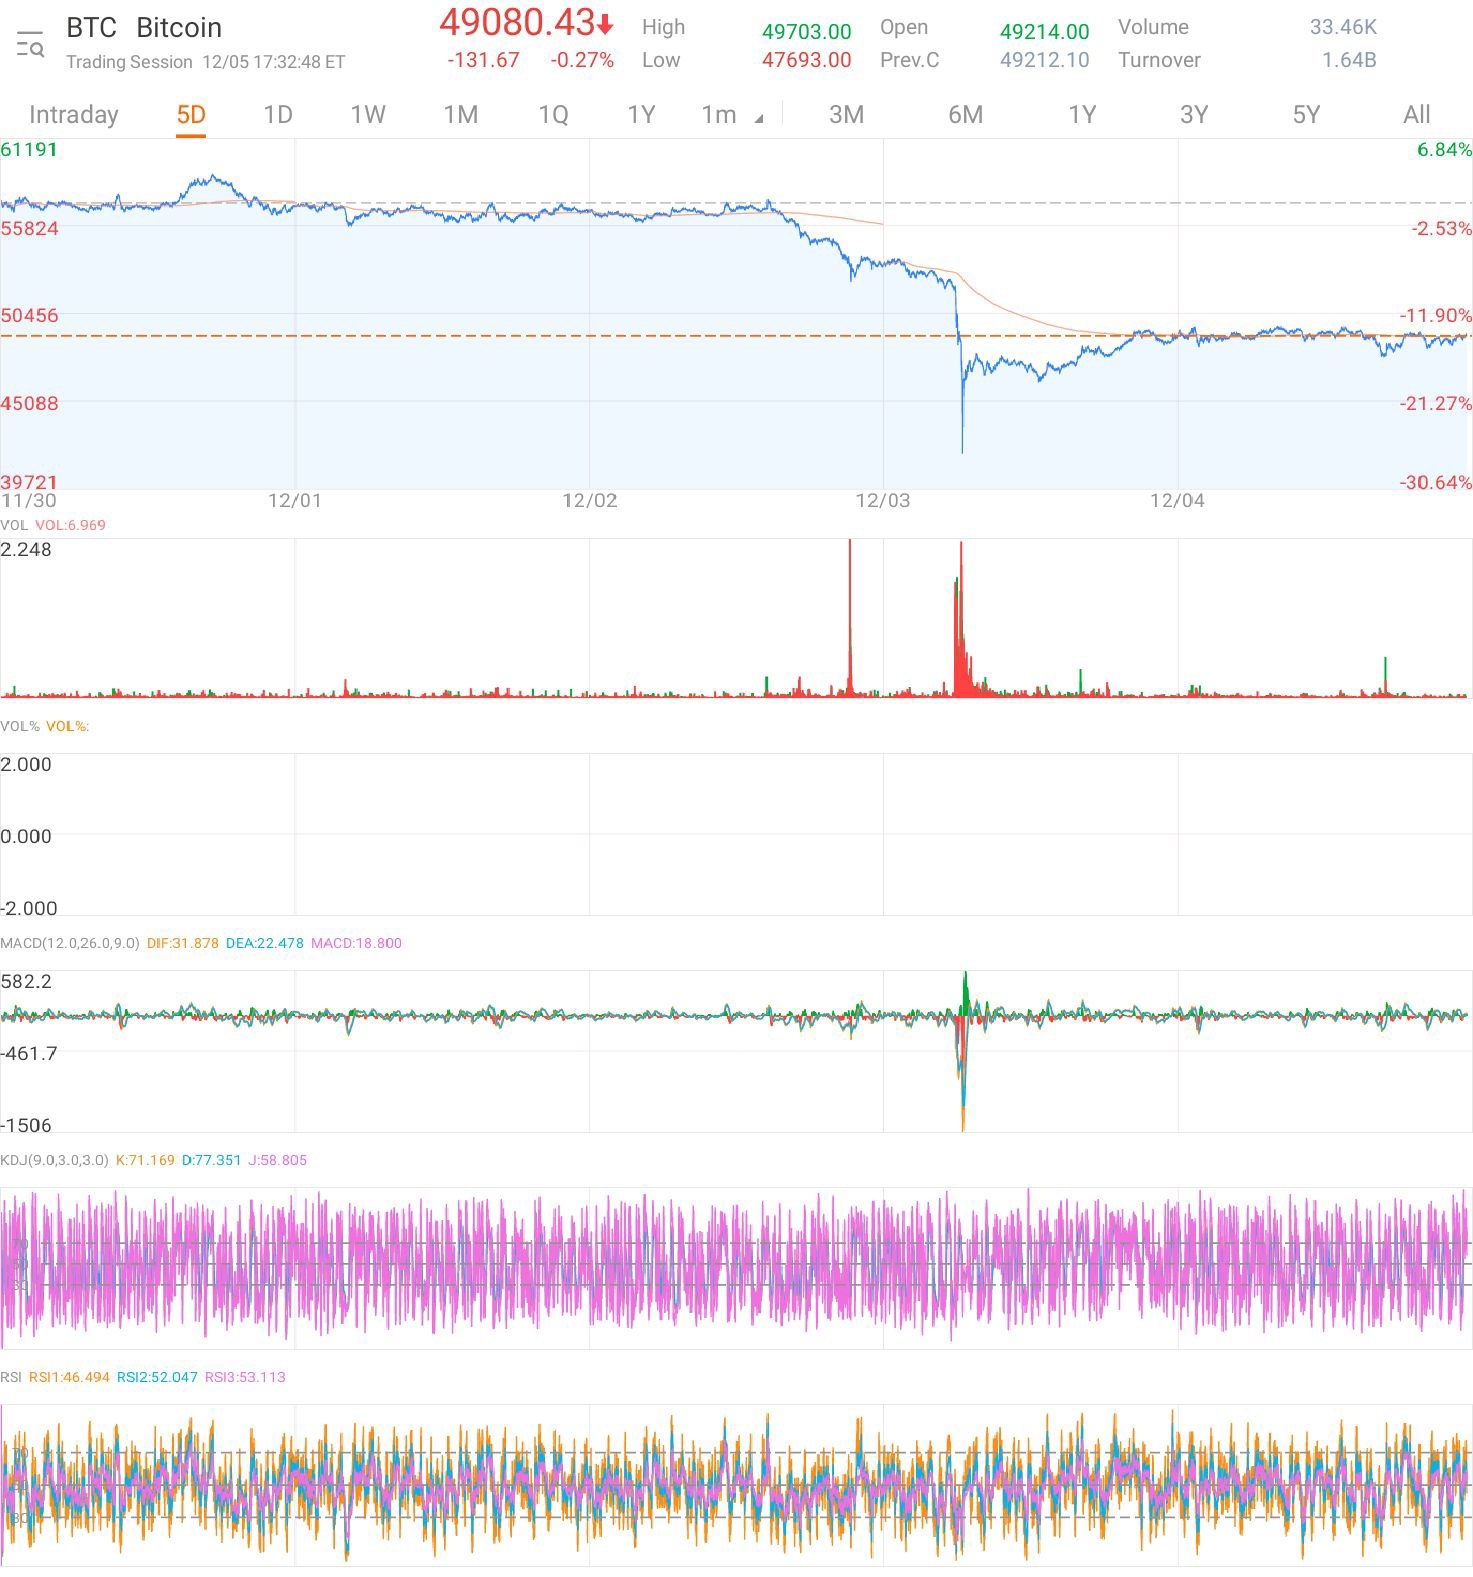Open the 1m interval dropdown
Screen dimensions: 1473x1577
(731, 115)
